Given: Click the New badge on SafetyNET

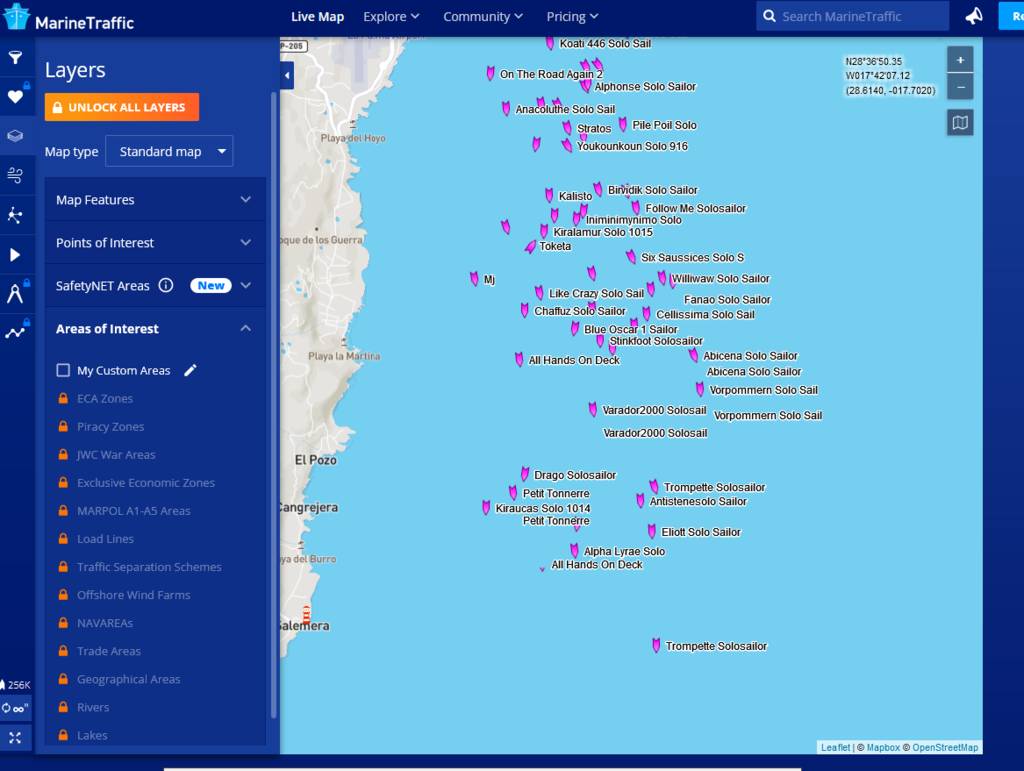Looking at the screenshot, I should point(211,285).
